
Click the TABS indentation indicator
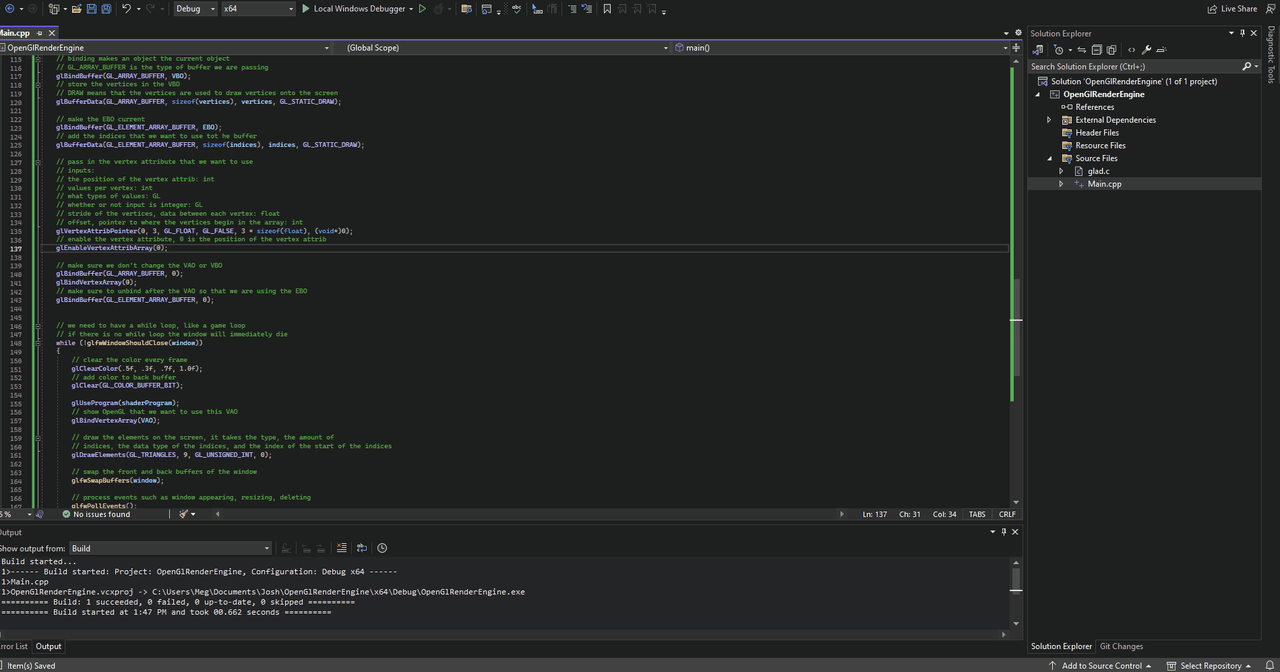[x=977, y=514]
